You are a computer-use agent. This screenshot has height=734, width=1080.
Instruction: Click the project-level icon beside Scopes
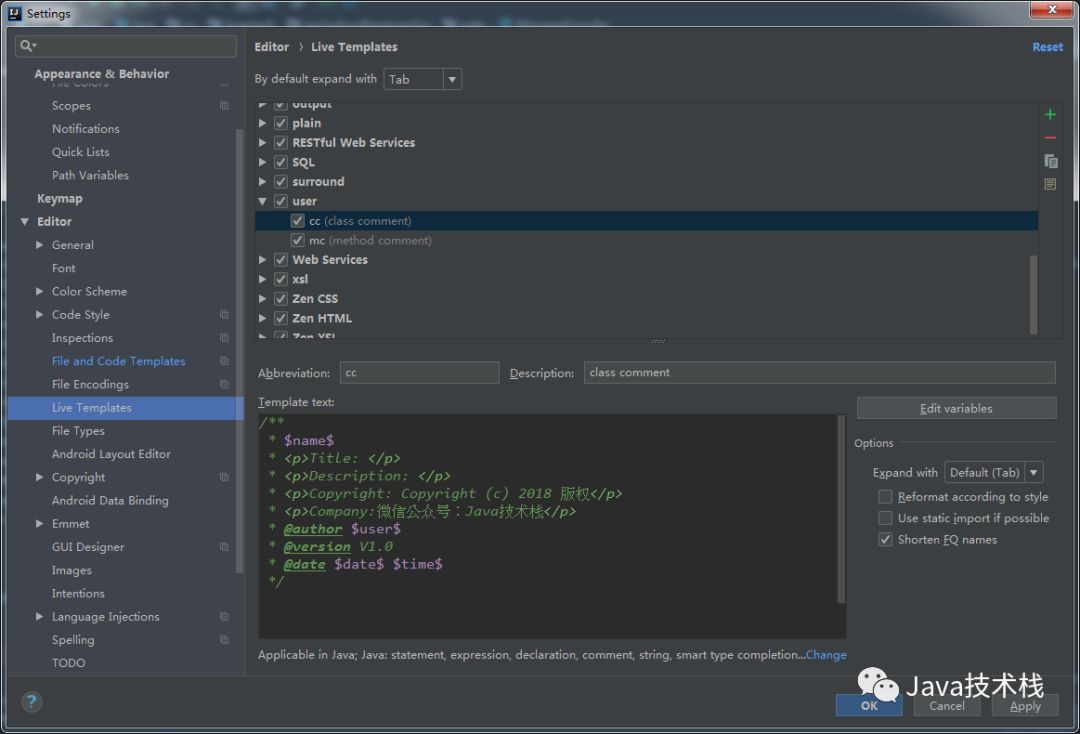[224, 105]
